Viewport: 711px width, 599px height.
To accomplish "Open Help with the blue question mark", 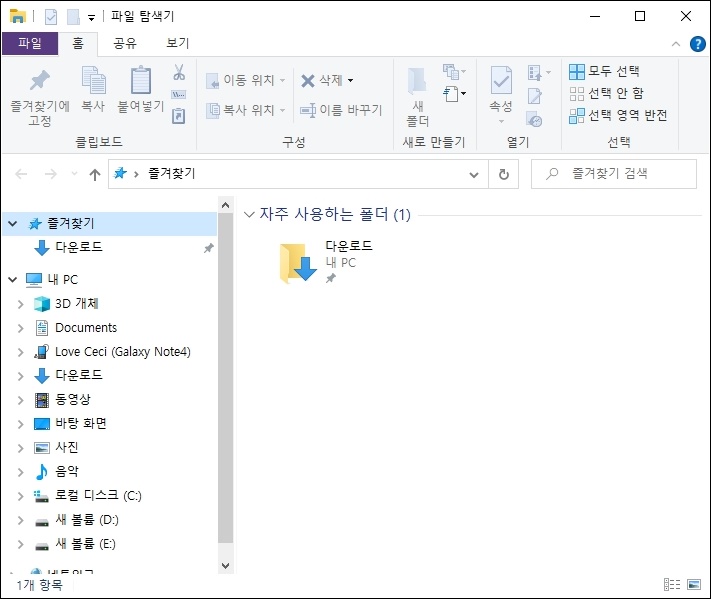I will point(697,44).
